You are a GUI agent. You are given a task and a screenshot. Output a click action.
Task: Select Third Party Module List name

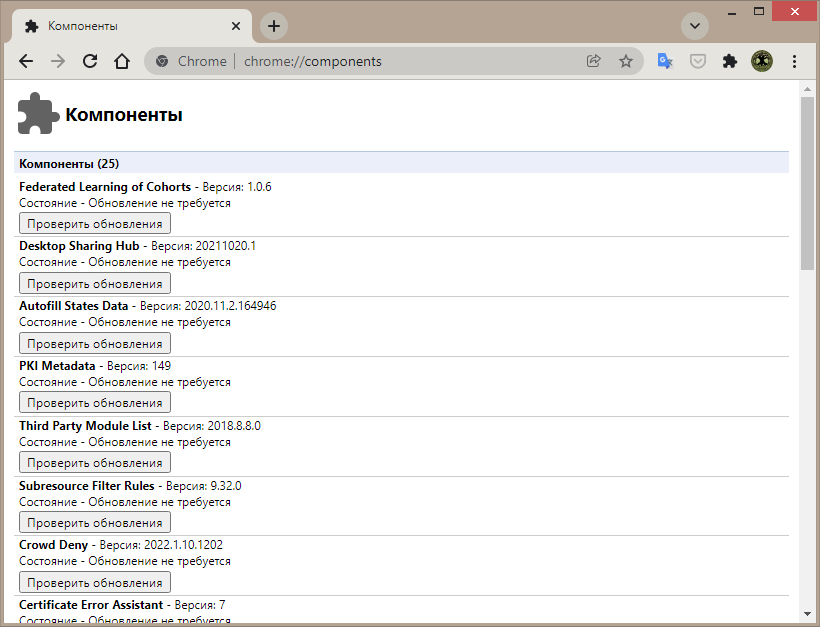pyautogui.click(x=85, y=426)
